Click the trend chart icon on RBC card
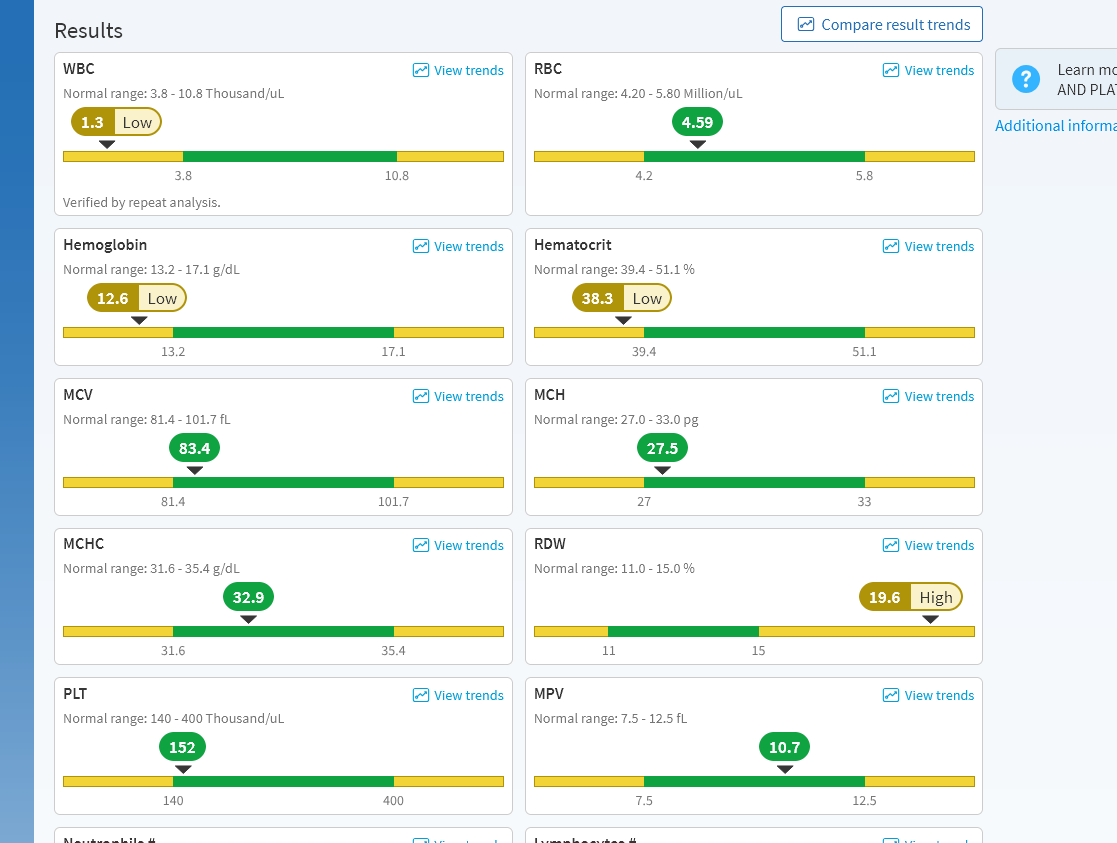The image size is (1117, 843). 891,70
